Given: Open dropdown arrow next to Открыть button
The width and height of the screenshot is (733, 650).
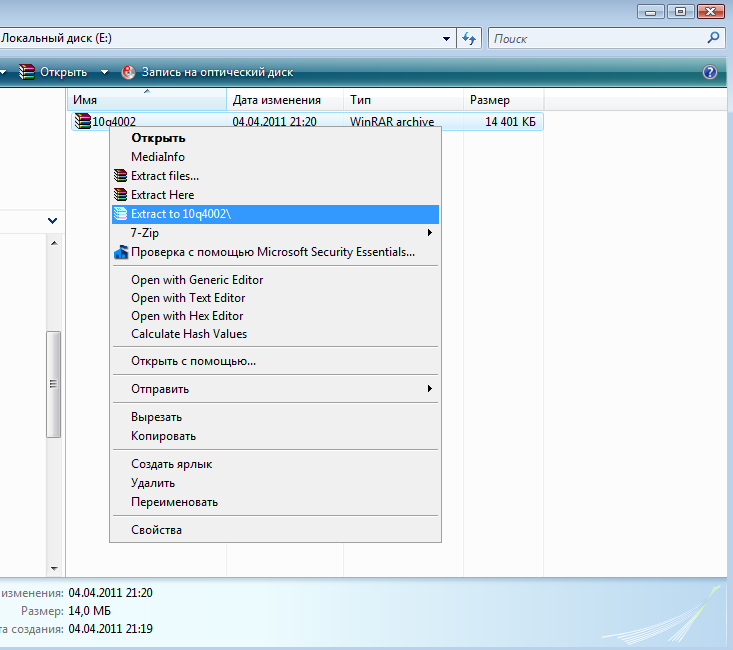Looking at the screenshot, I should point(104,72).
